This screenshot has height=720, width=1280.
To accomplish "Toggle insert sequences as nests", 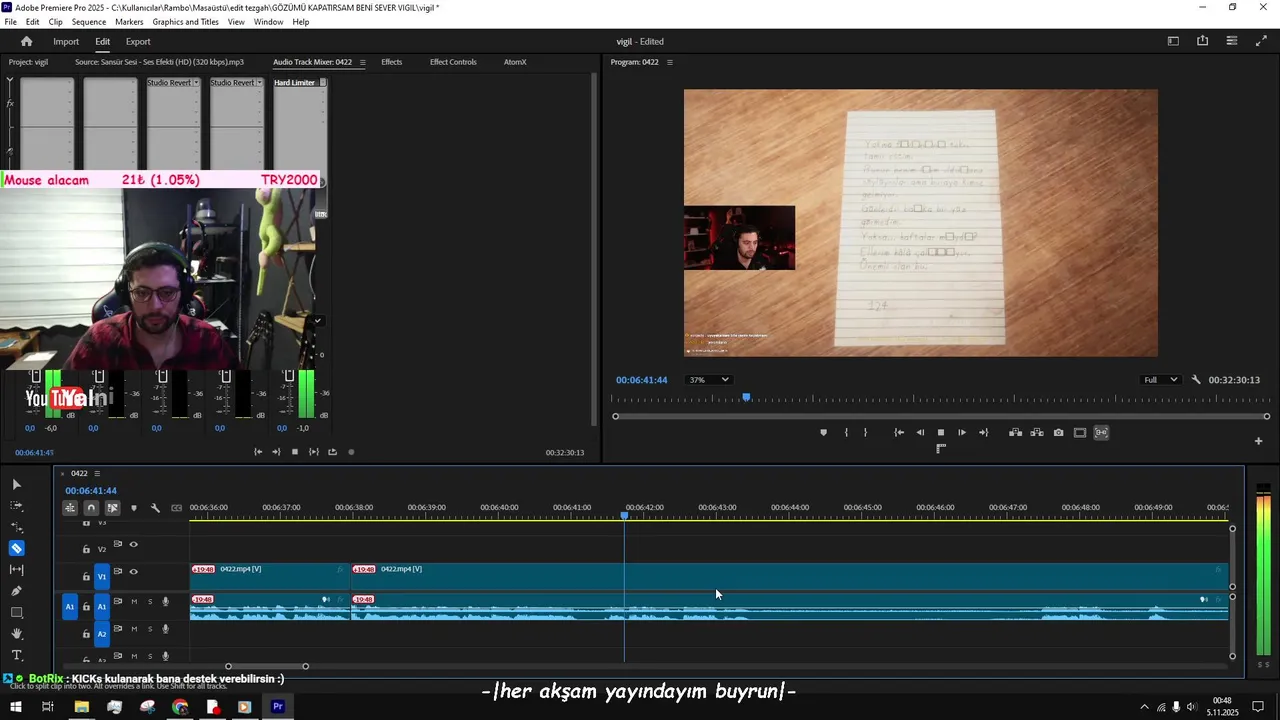I will click(x=70, y=508).
